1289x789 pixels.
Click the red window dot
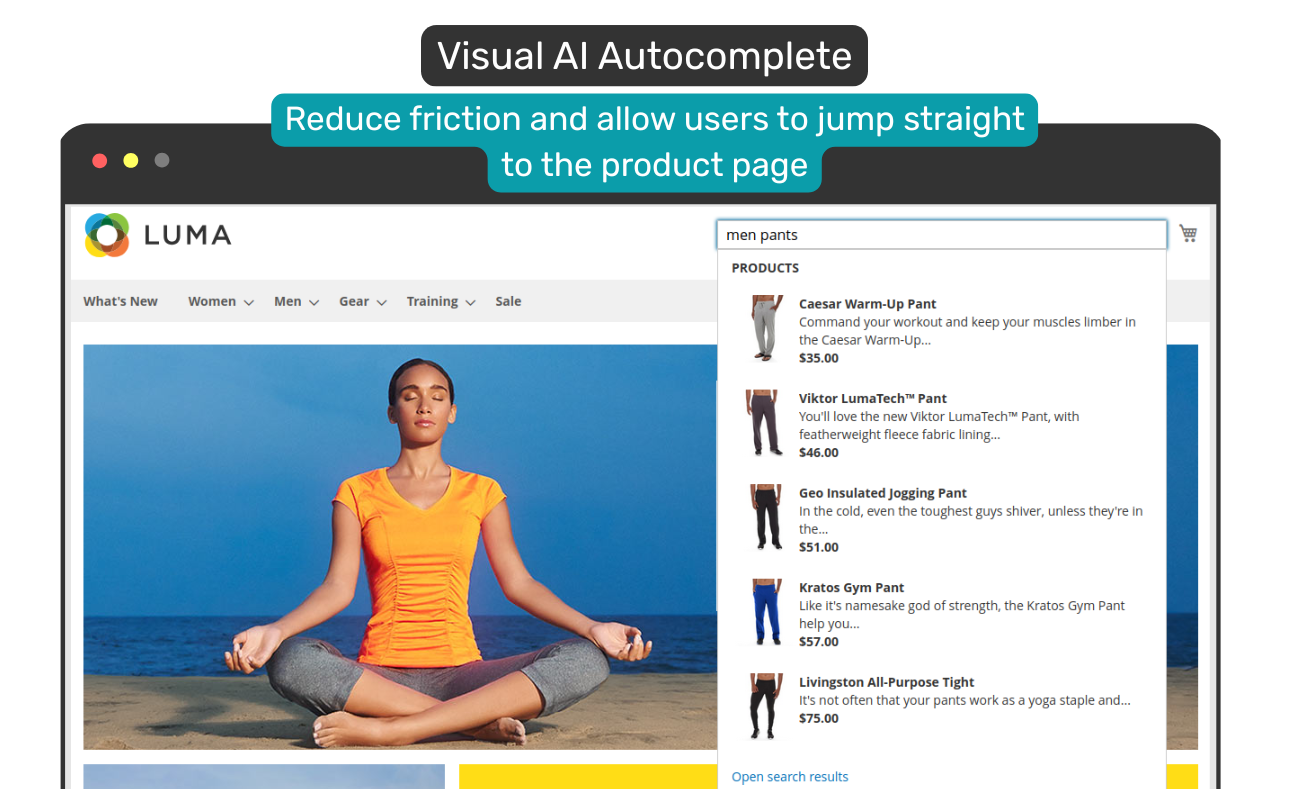tap(100, 160)
